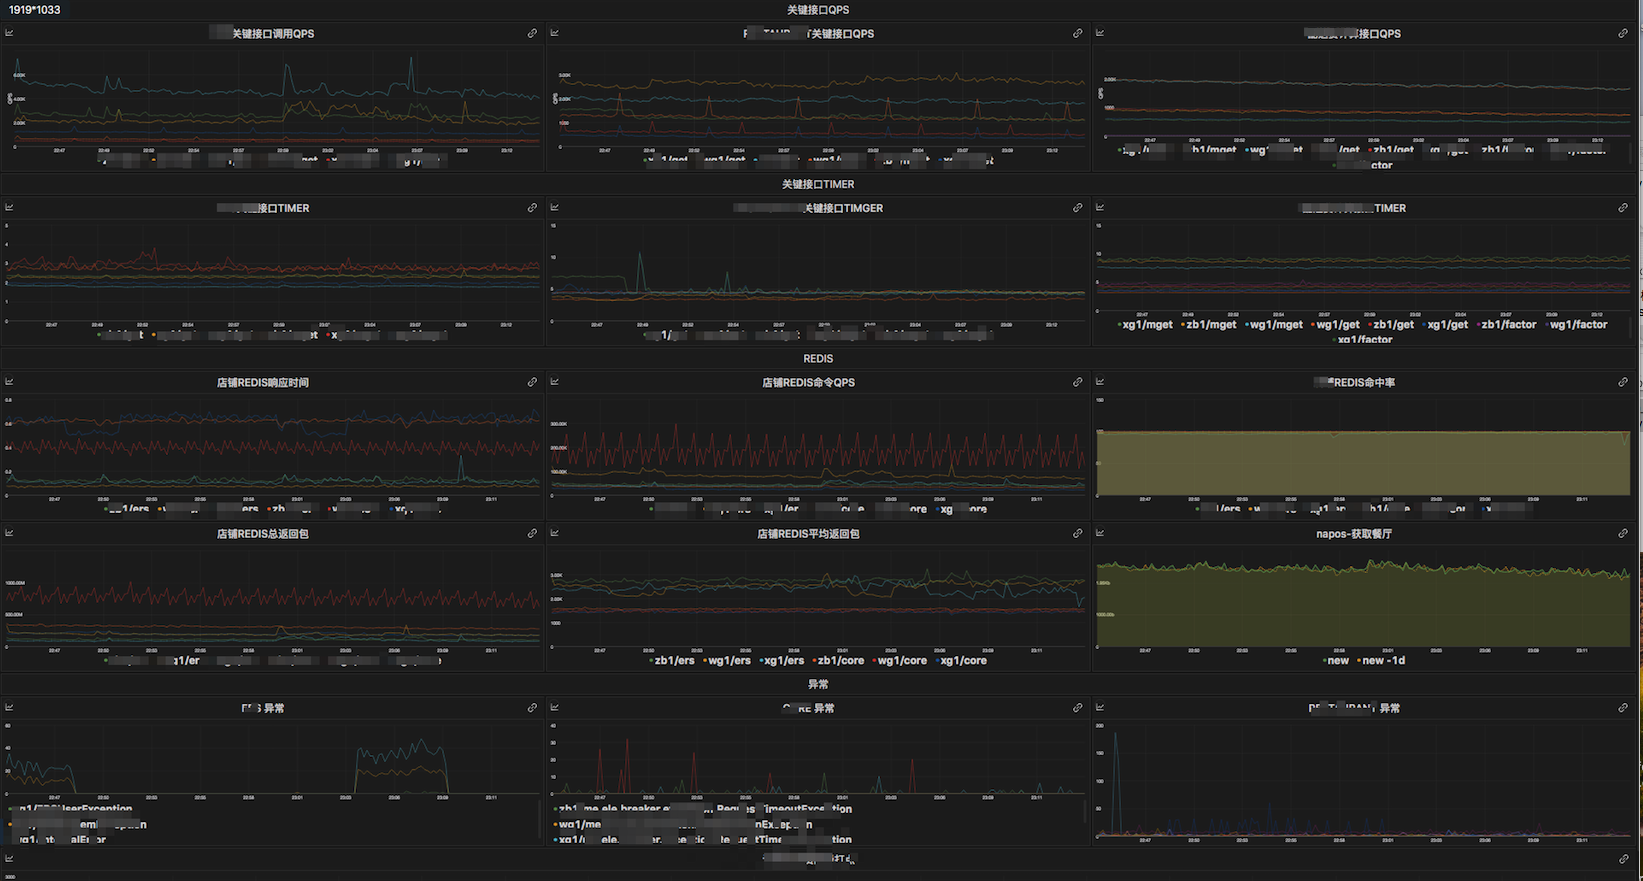This screenshot has height=881, width=1643.
Task: Toggle the 'new -1d' series legend
Action: [1383, 661]
